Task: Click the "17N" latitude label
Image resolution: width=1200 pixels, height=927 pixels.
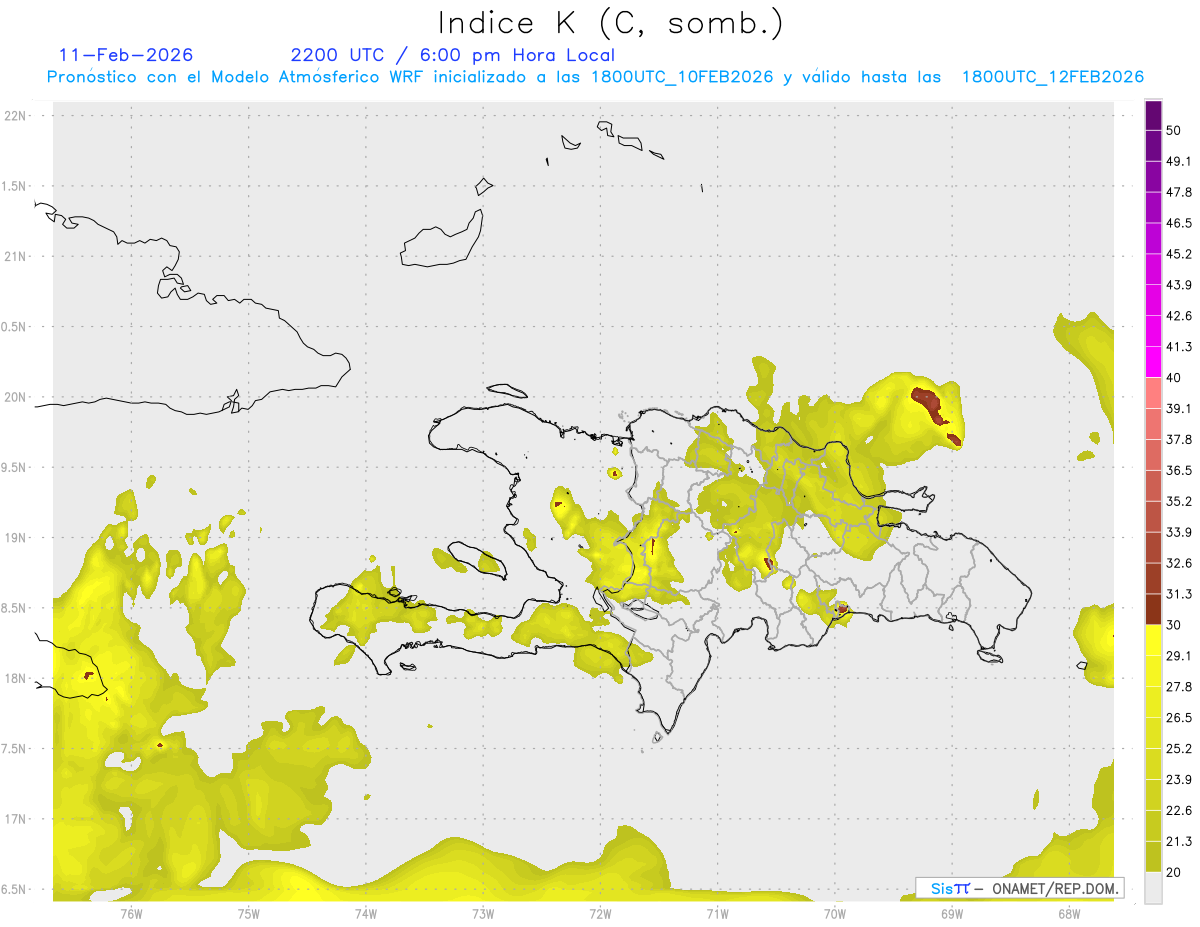Action: (x=16, y=819)
